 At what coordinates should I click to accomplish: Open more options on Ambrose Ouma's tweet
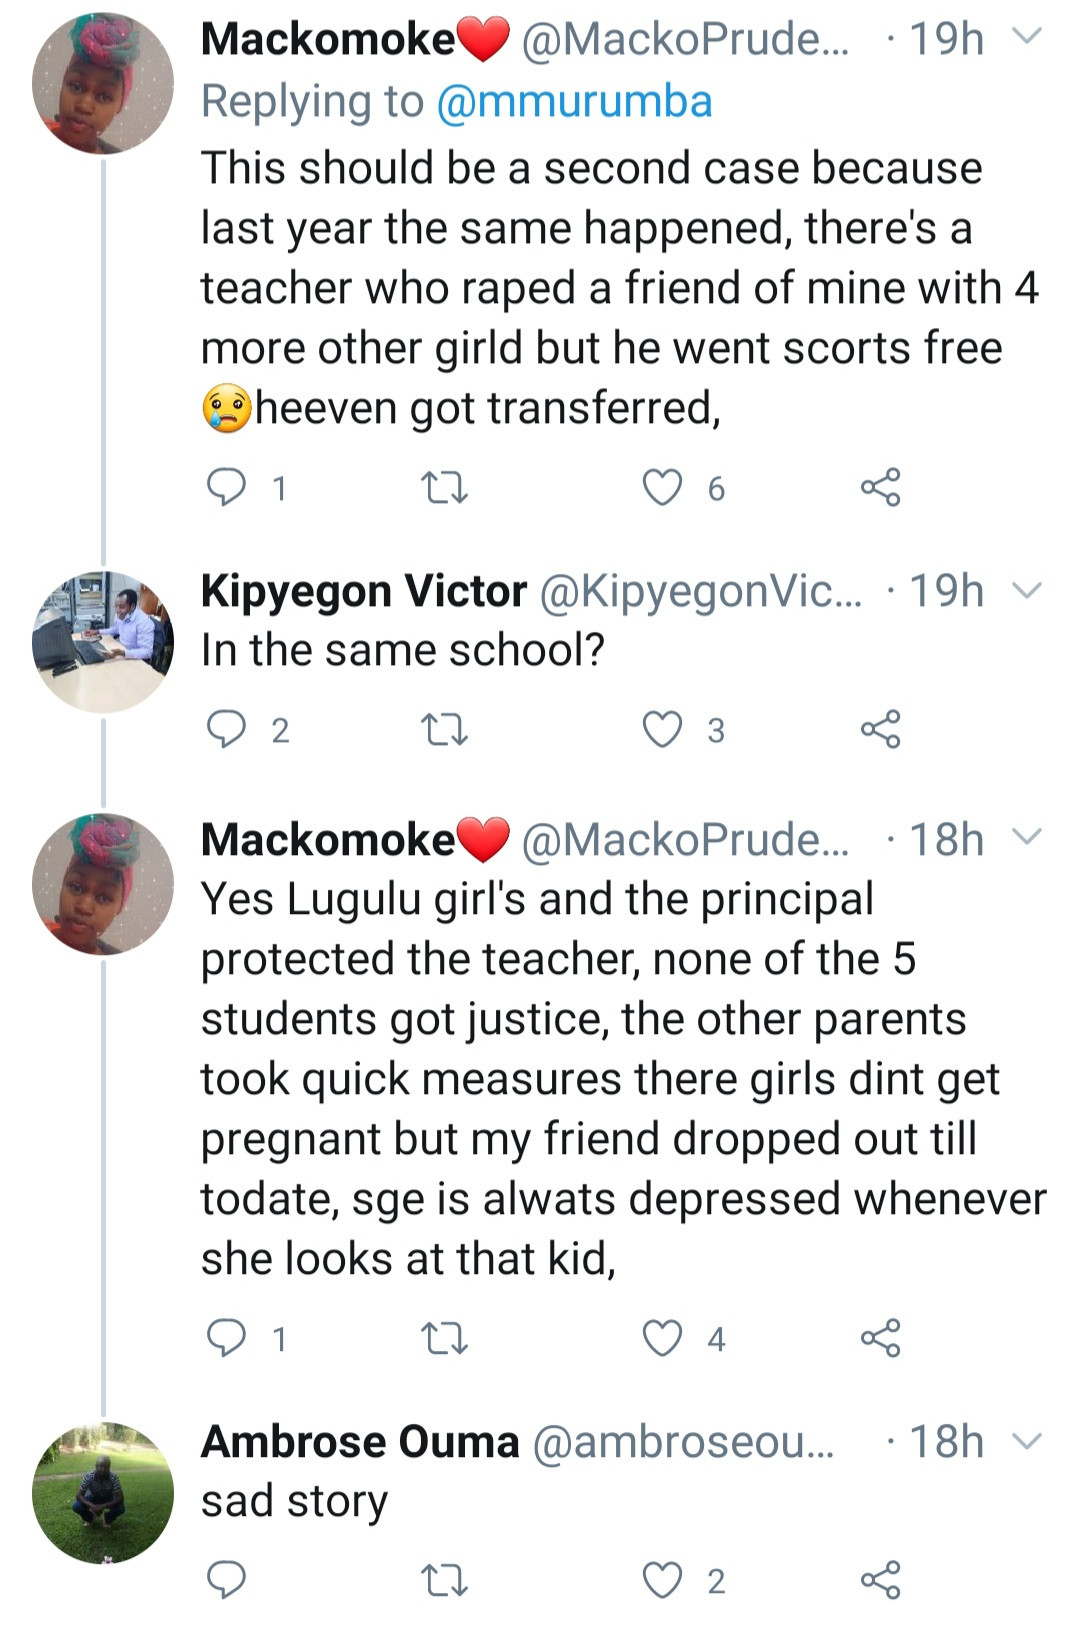[1027, 1441]
